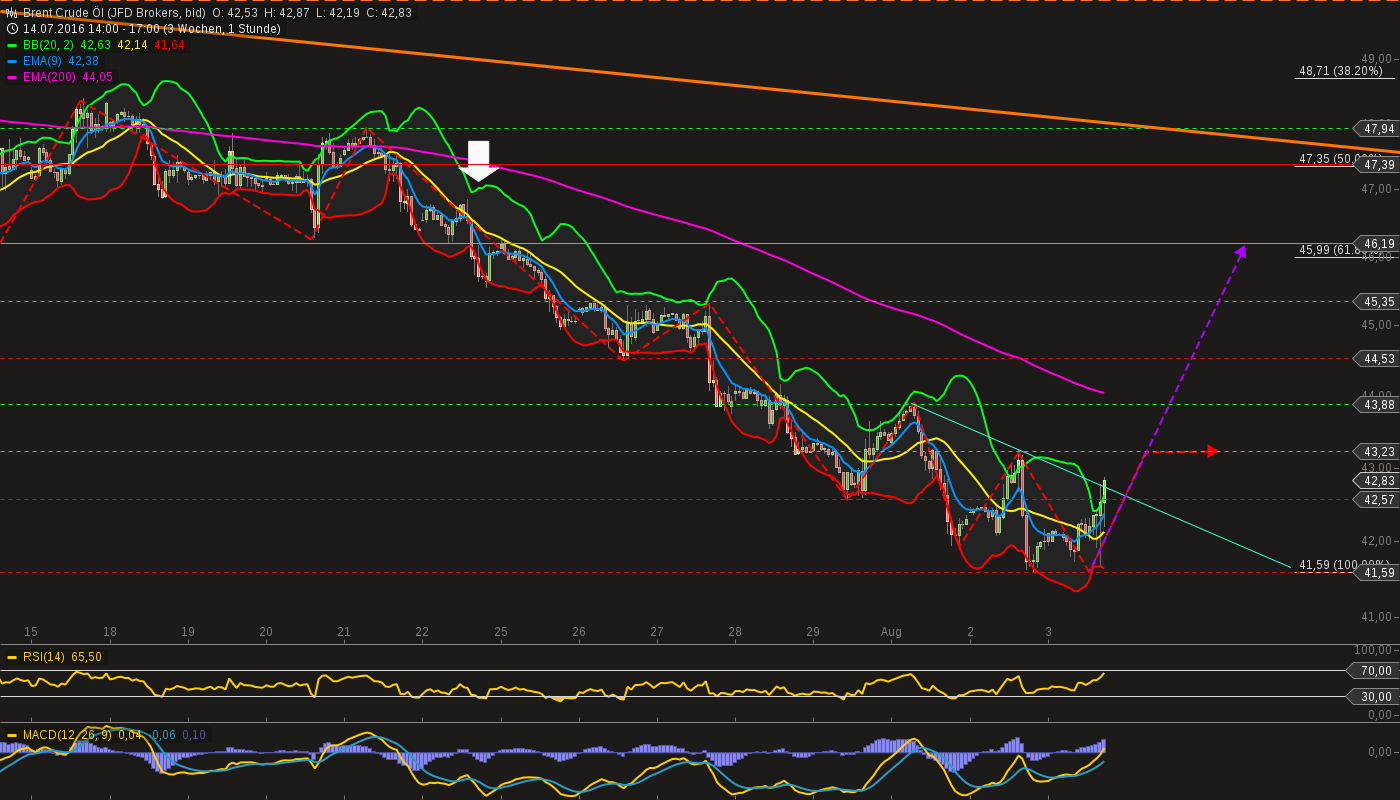Click date 28 on the time axis
This screenshot has height=800, width=1400.
pos(735,632)
